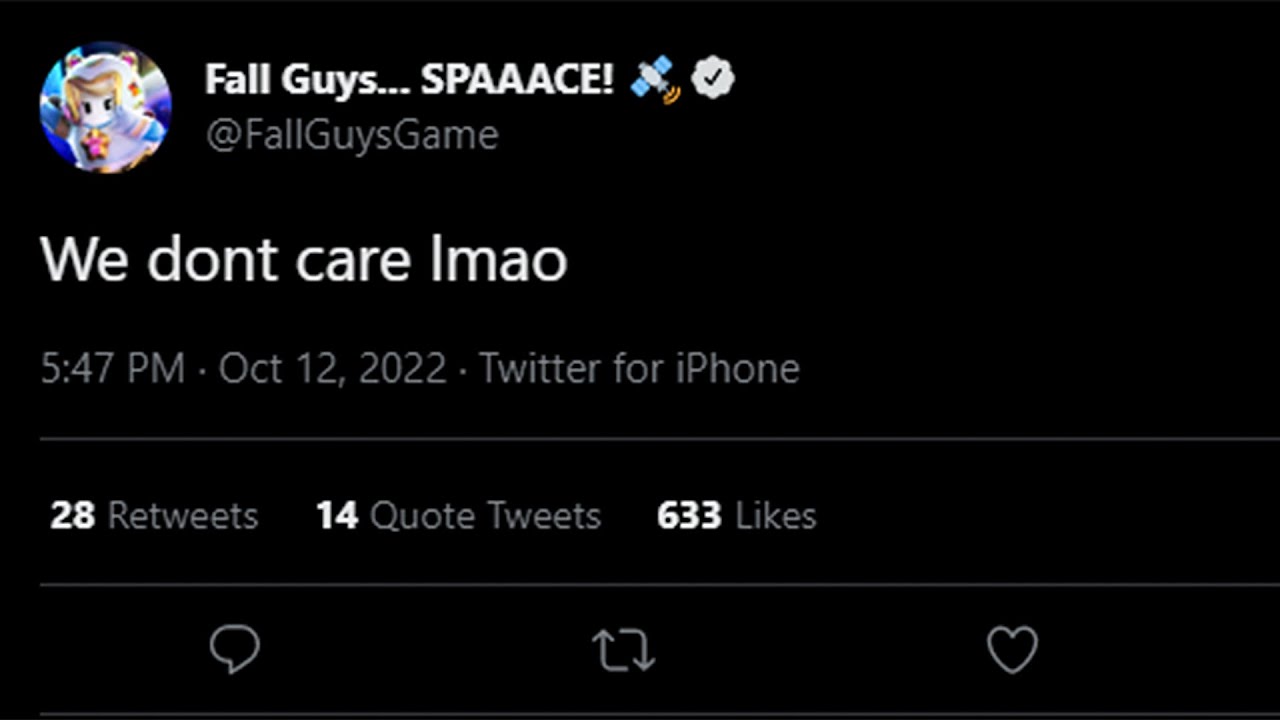Click the verified checkmark badge
The image size is (1280, 720).
coord(713,79)
